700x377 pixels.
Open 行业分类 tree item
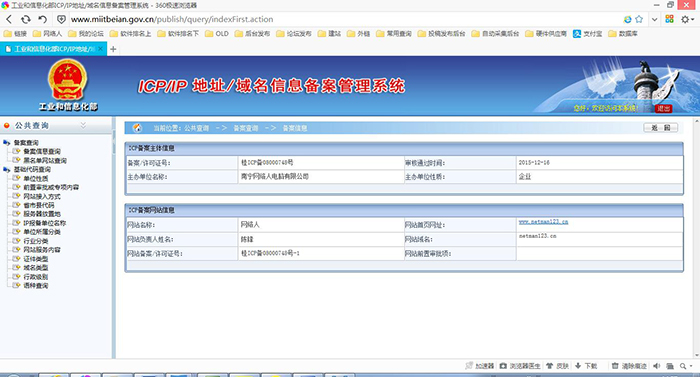coord(36,241)
